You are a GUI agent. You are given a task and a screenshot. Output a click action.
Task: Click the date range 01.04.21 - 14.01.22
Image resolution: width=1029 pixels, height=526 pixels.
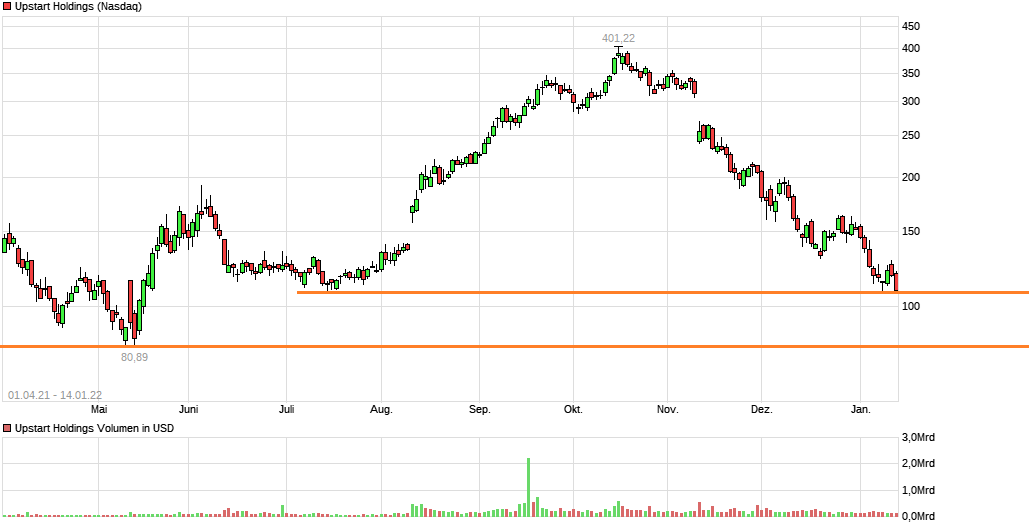coord(54,395)
